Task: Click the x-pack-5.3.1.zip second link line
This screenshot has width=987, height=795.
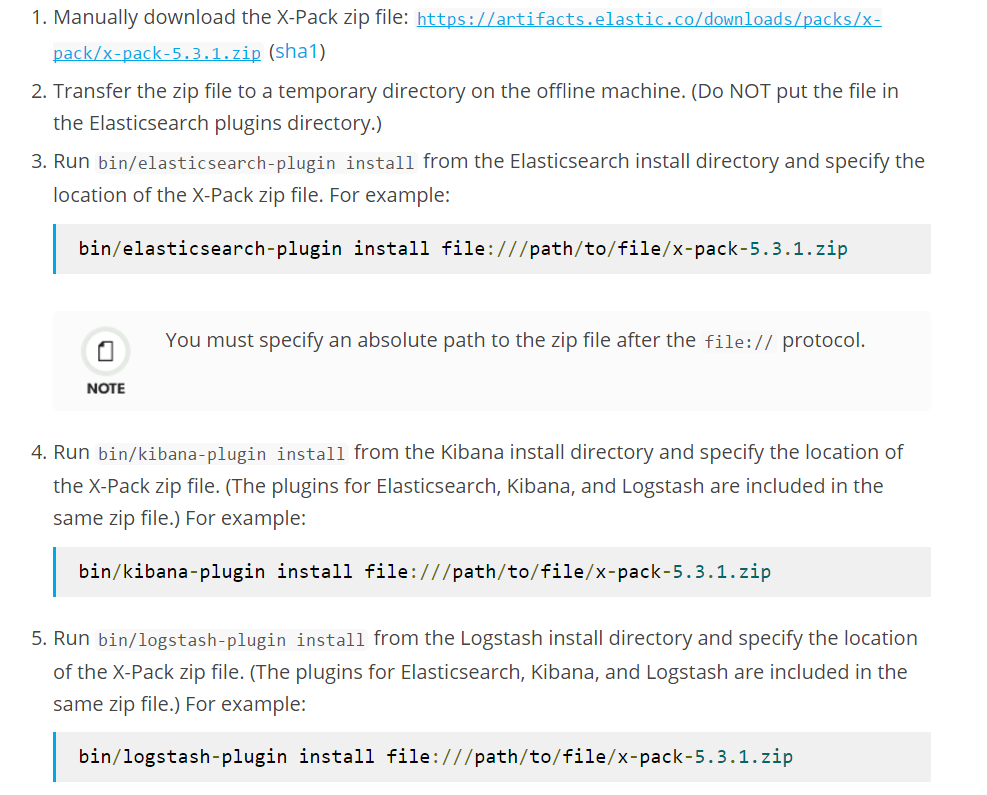Action: pyautogui.click(x=157, y=54)
